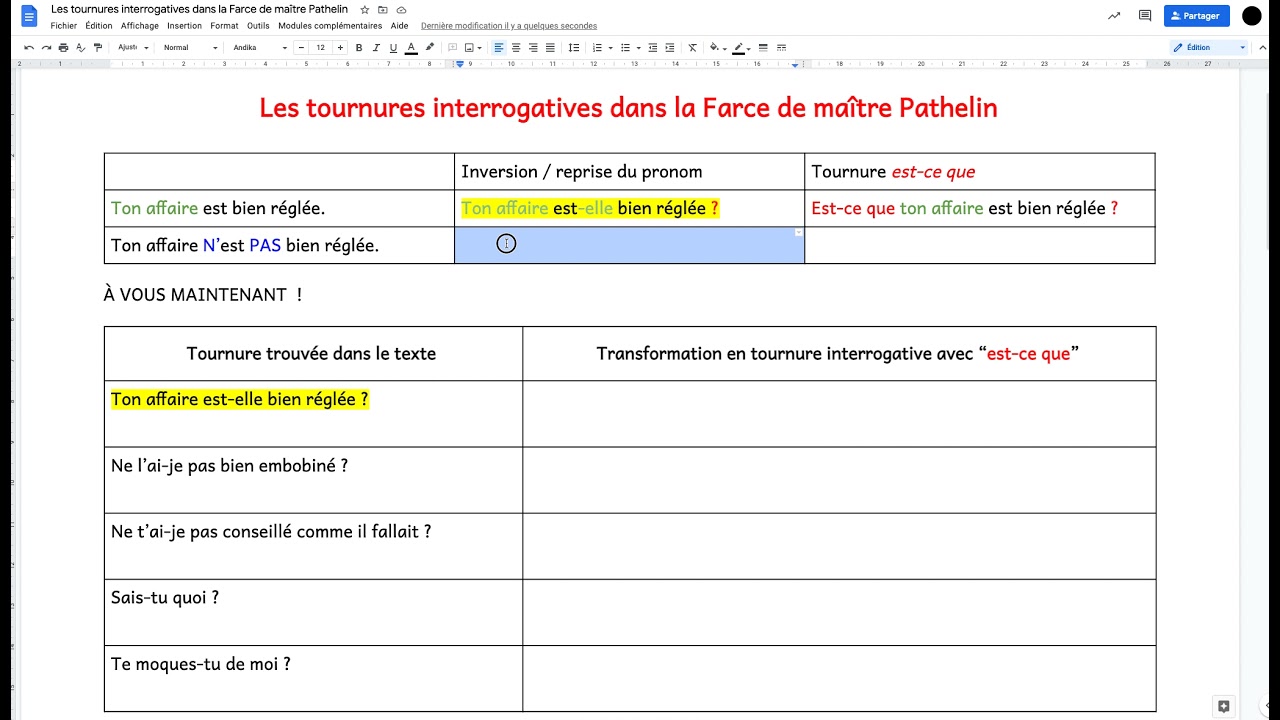This screenshot has width=1280, height=720.
Task: Open the Explore button at bottom right
Action: [1224, 706]
